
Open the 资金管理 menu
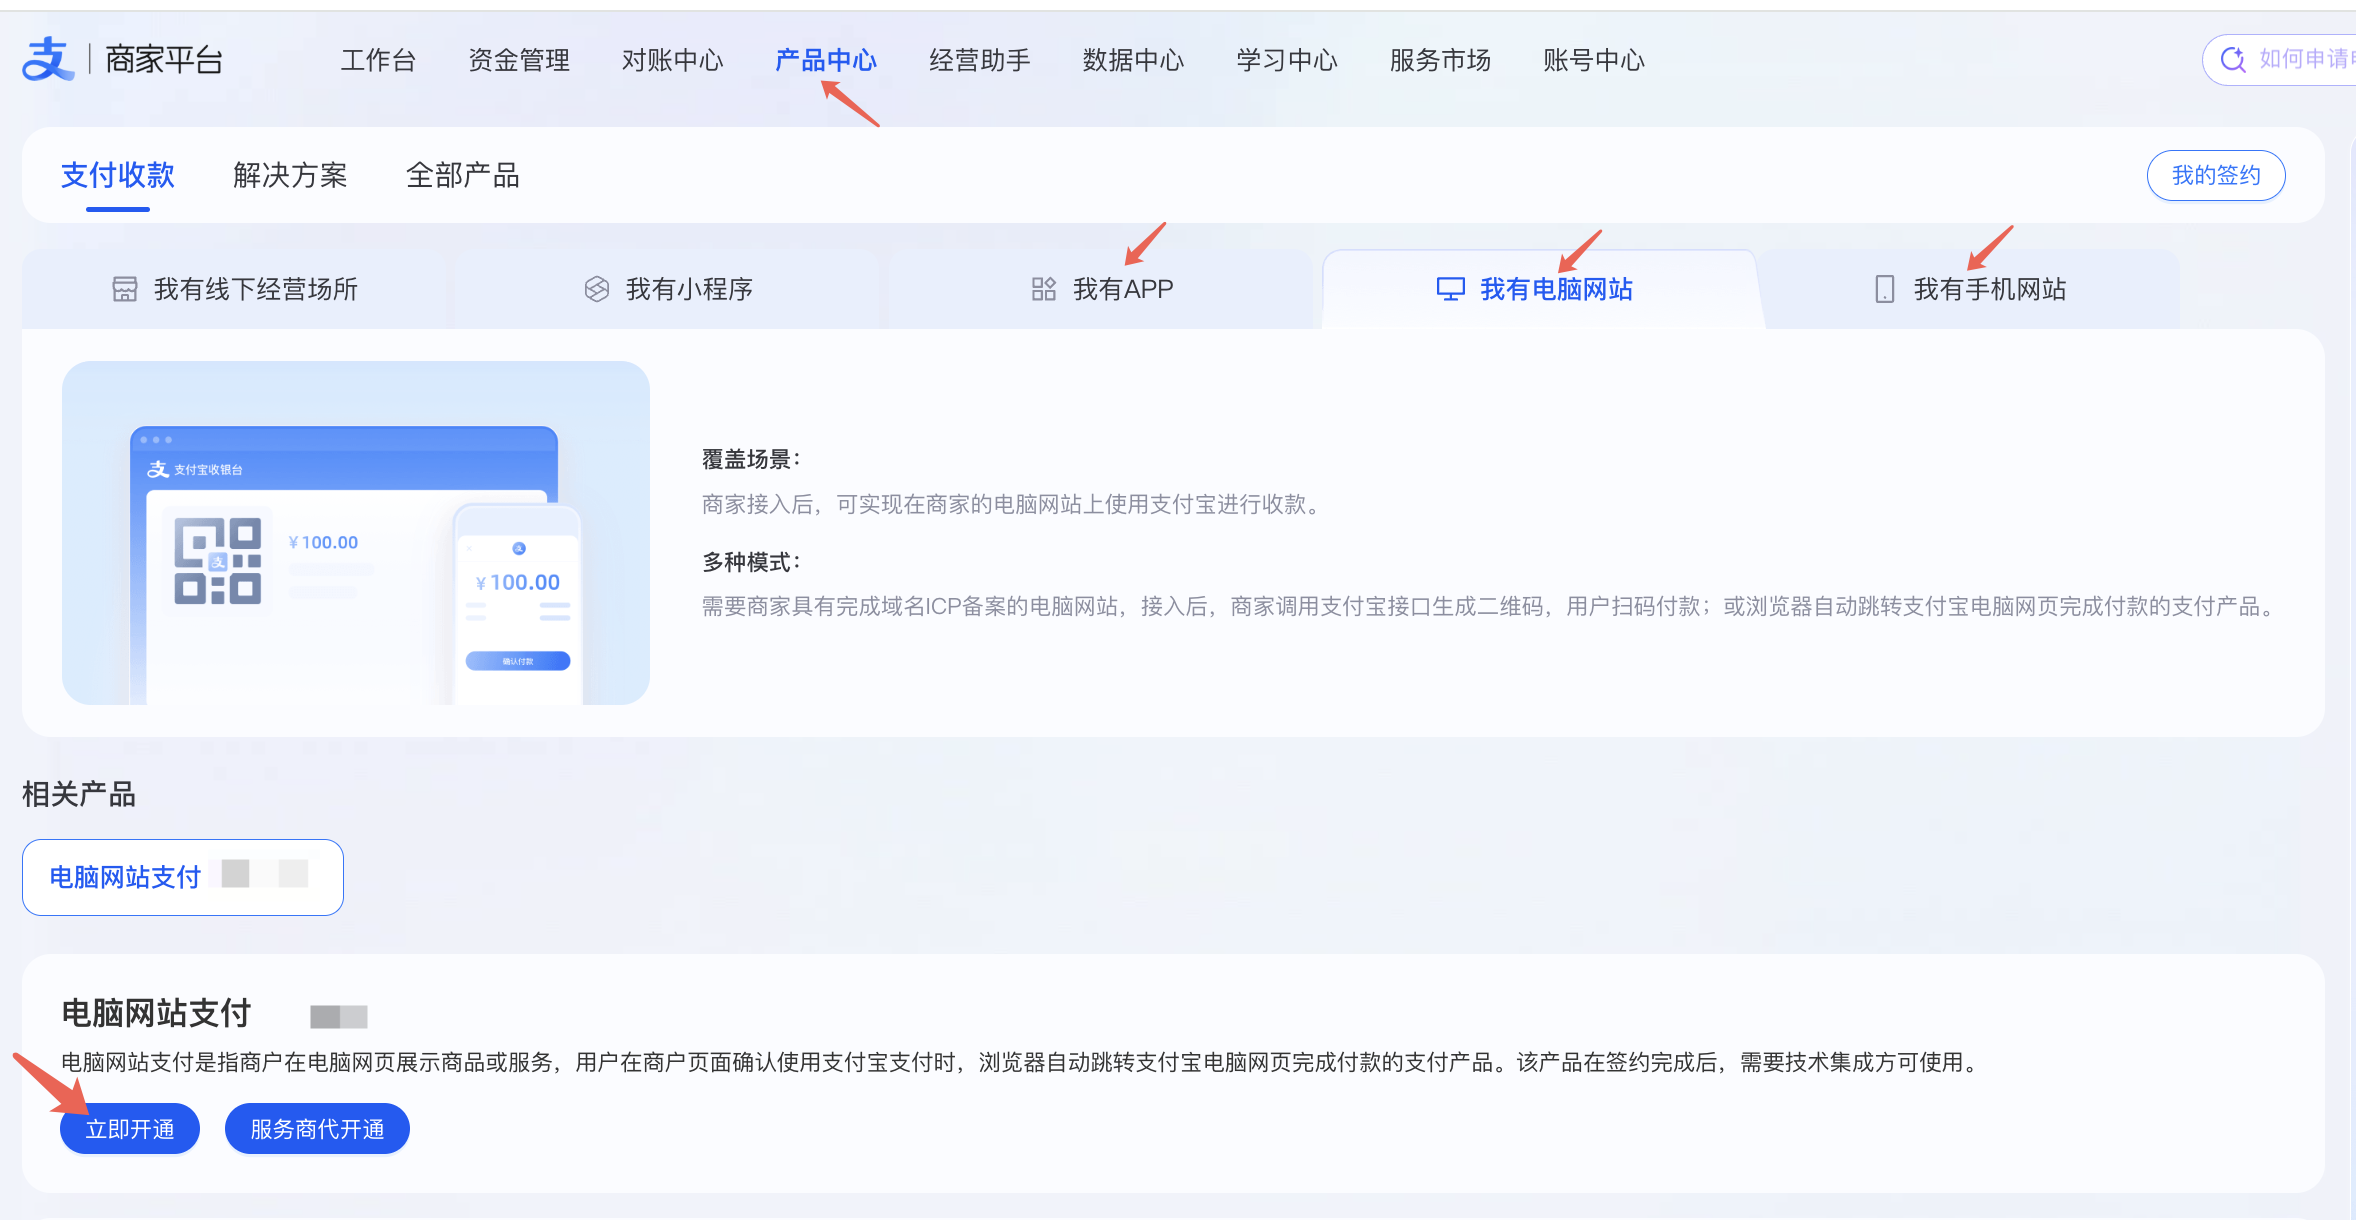(519, 60)
